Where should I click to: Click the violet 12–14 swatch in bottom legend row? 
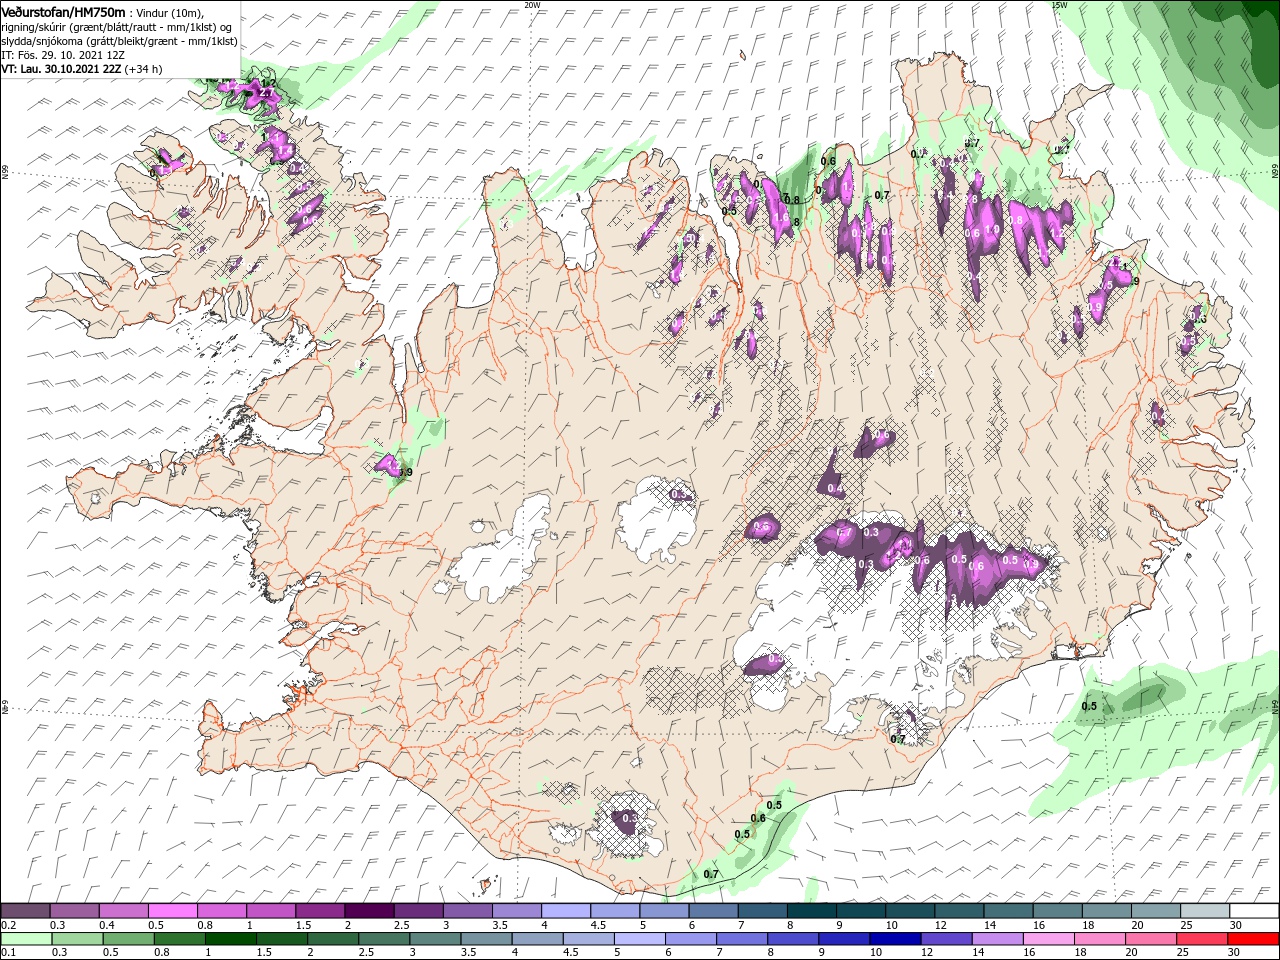coord(945,939)
